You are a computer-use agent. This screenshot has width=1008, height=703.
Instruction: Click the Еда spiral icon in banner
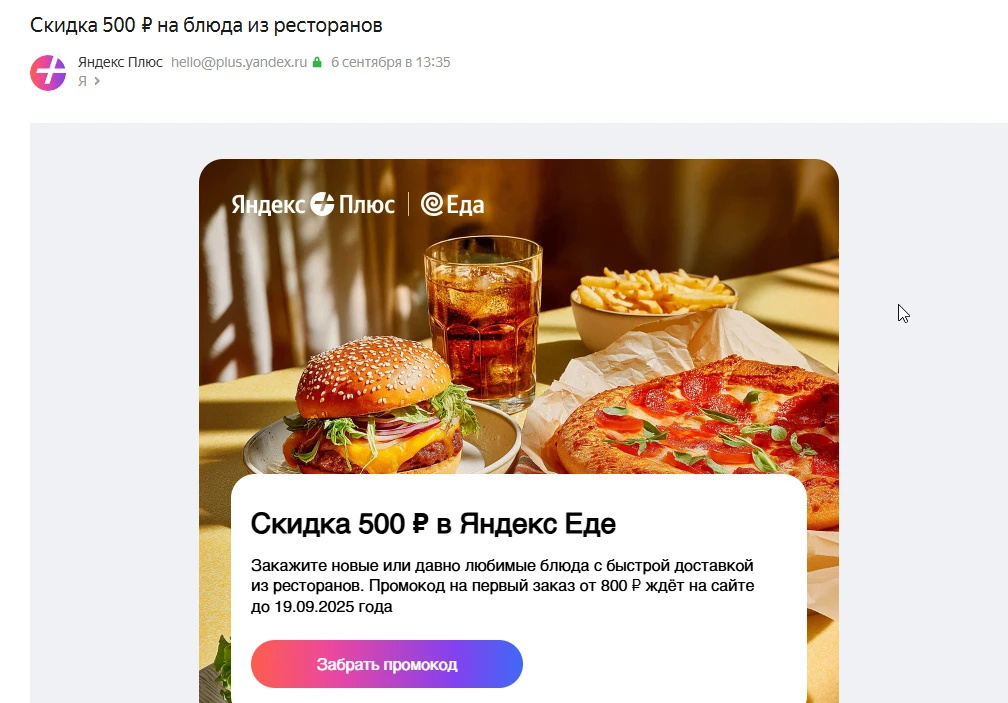click(432, 204)
